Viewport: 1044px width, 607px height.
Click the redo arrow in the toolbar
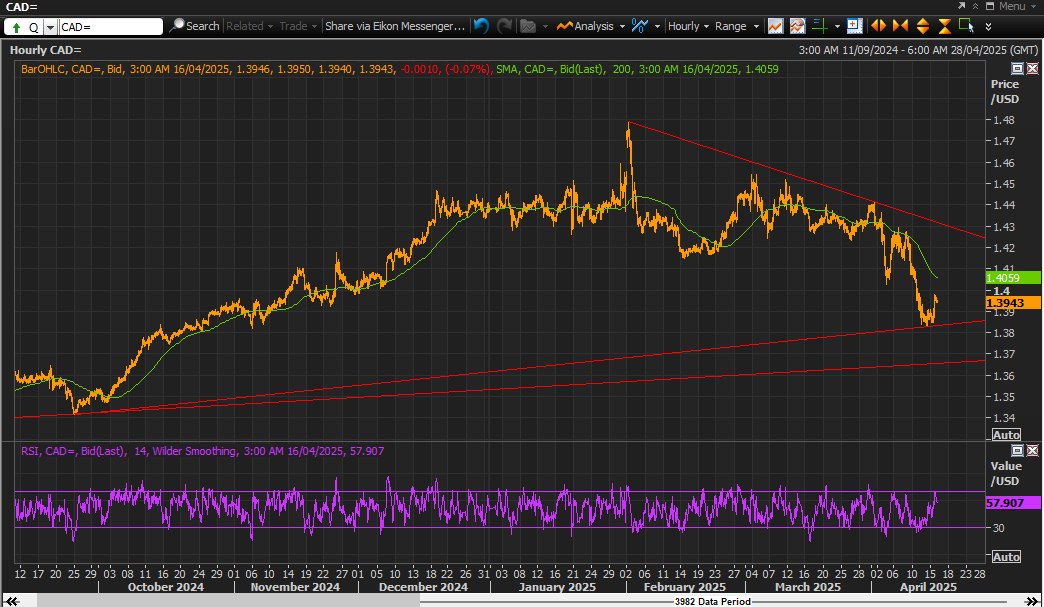[505, 26]
